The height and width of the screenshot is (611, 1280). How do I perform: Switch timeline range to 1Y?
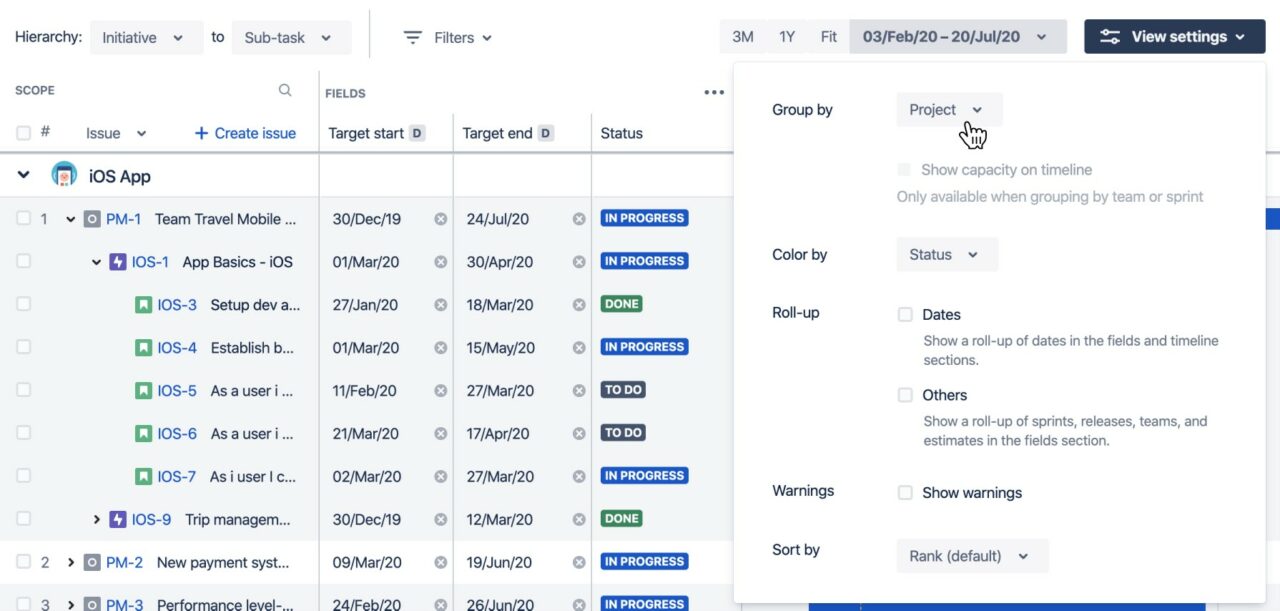[x=786, y=35]
